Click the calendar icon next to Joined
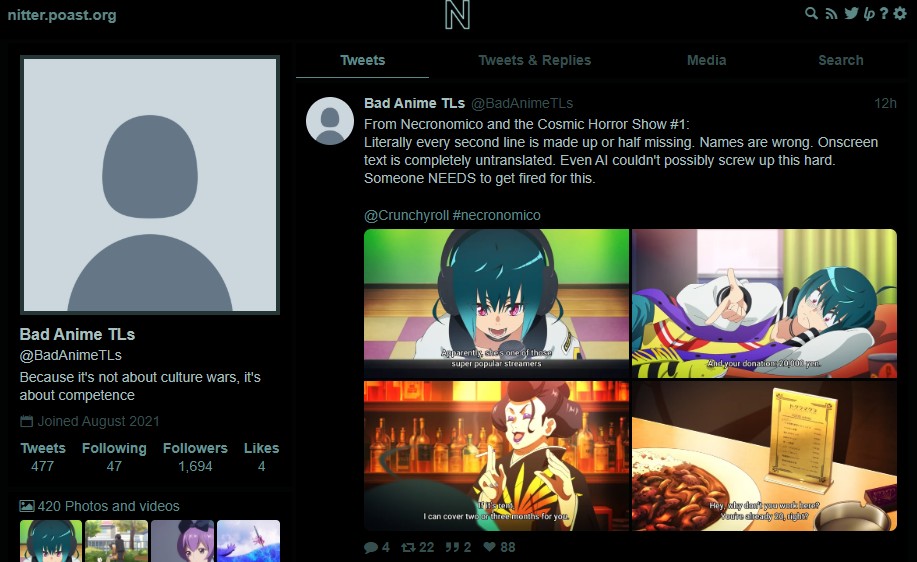The width and height of the screenshot is (917, 562). click(x=26, y=421)
